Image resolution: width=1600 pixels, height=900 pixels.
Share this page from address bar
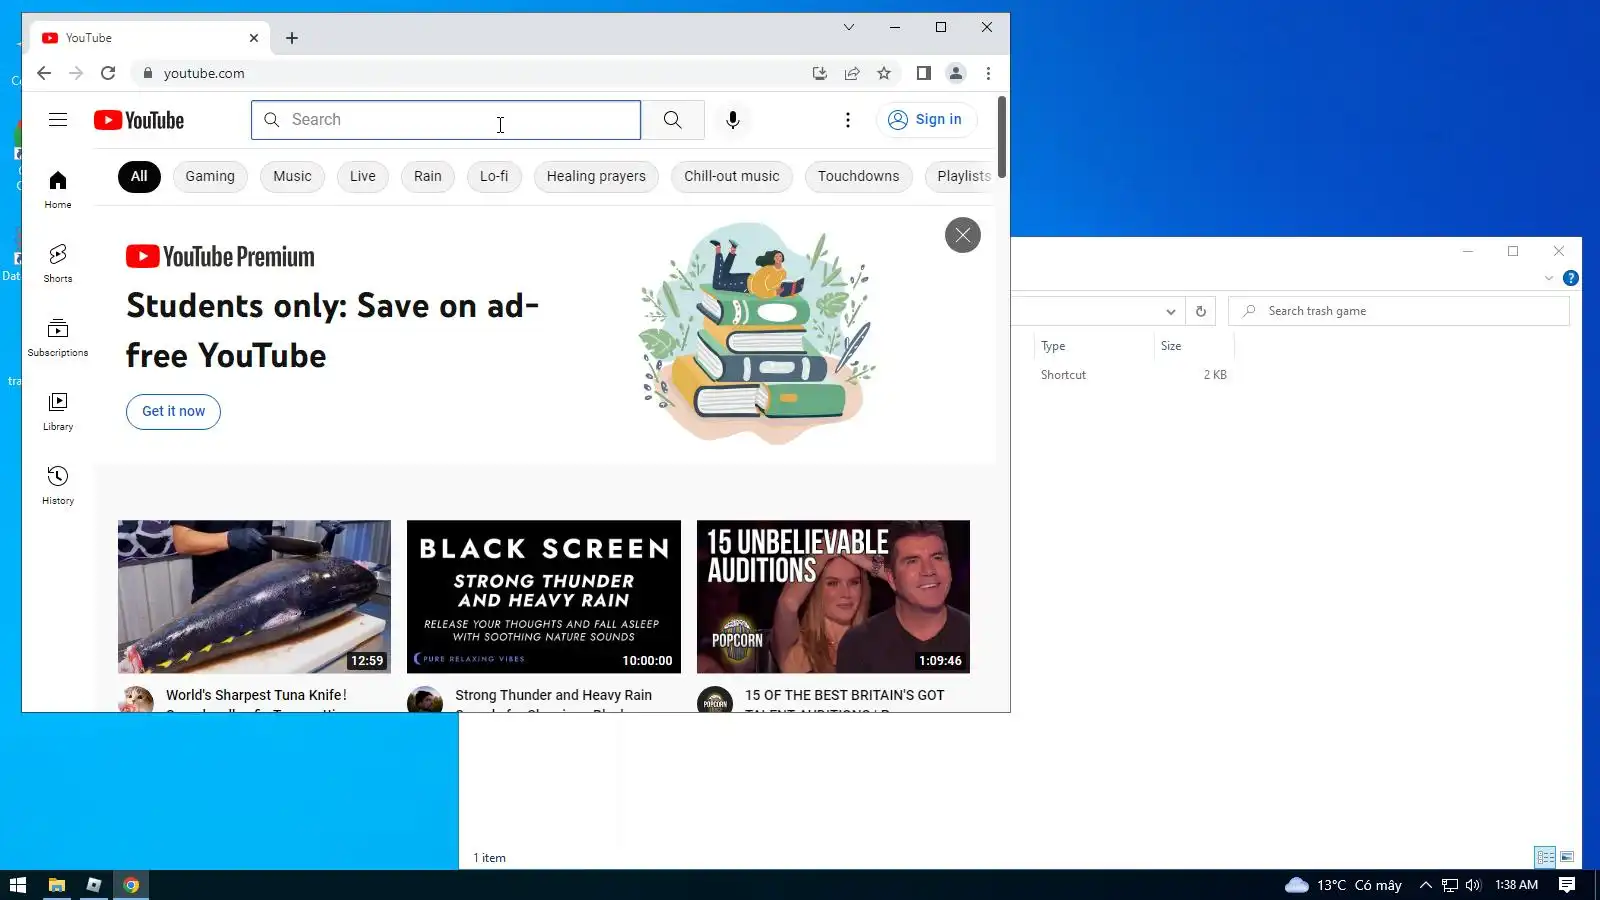pos(852,73)
